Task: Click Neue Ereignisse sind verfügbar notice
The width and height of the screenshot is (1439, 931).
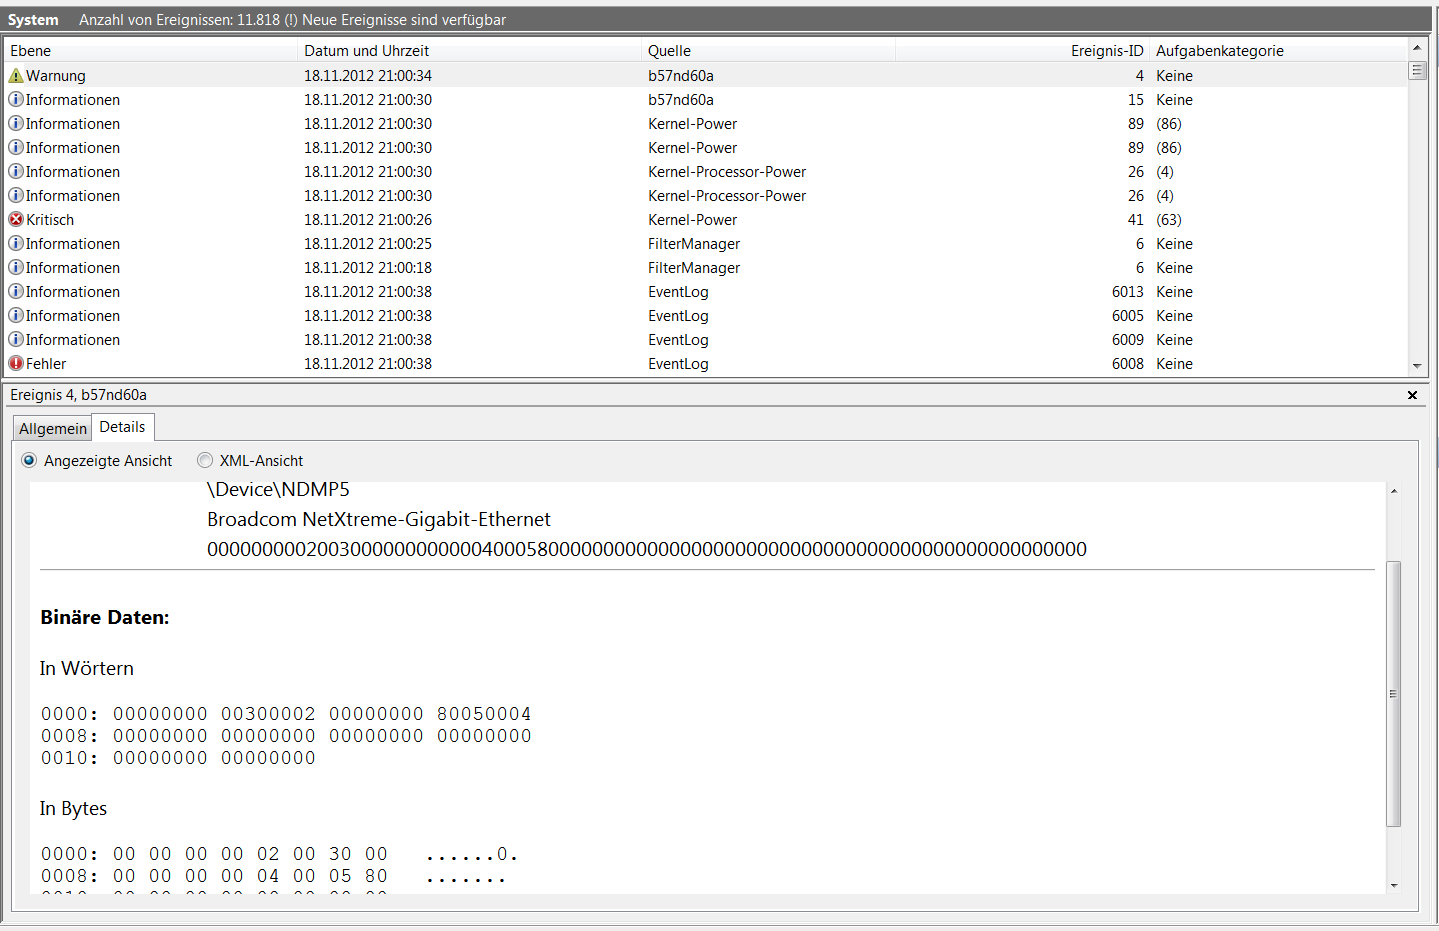Action: (404, 20)
